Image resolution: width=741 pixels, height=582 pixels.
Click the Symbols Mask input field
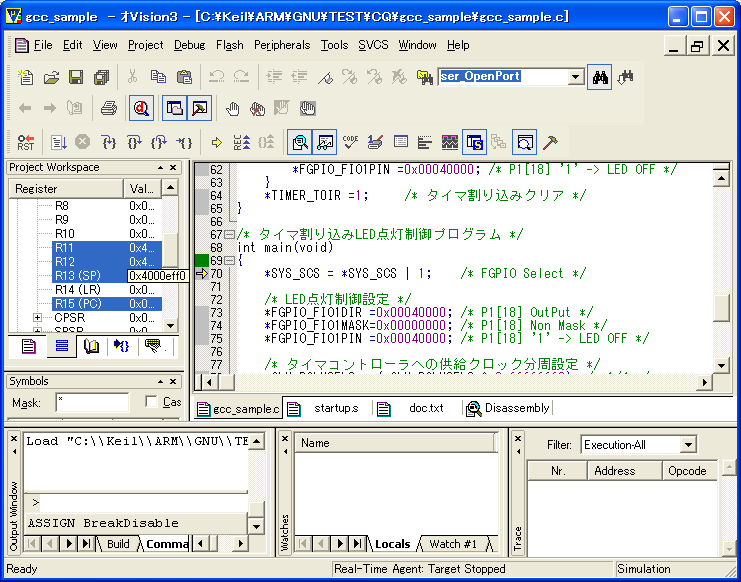coord(93,402)
